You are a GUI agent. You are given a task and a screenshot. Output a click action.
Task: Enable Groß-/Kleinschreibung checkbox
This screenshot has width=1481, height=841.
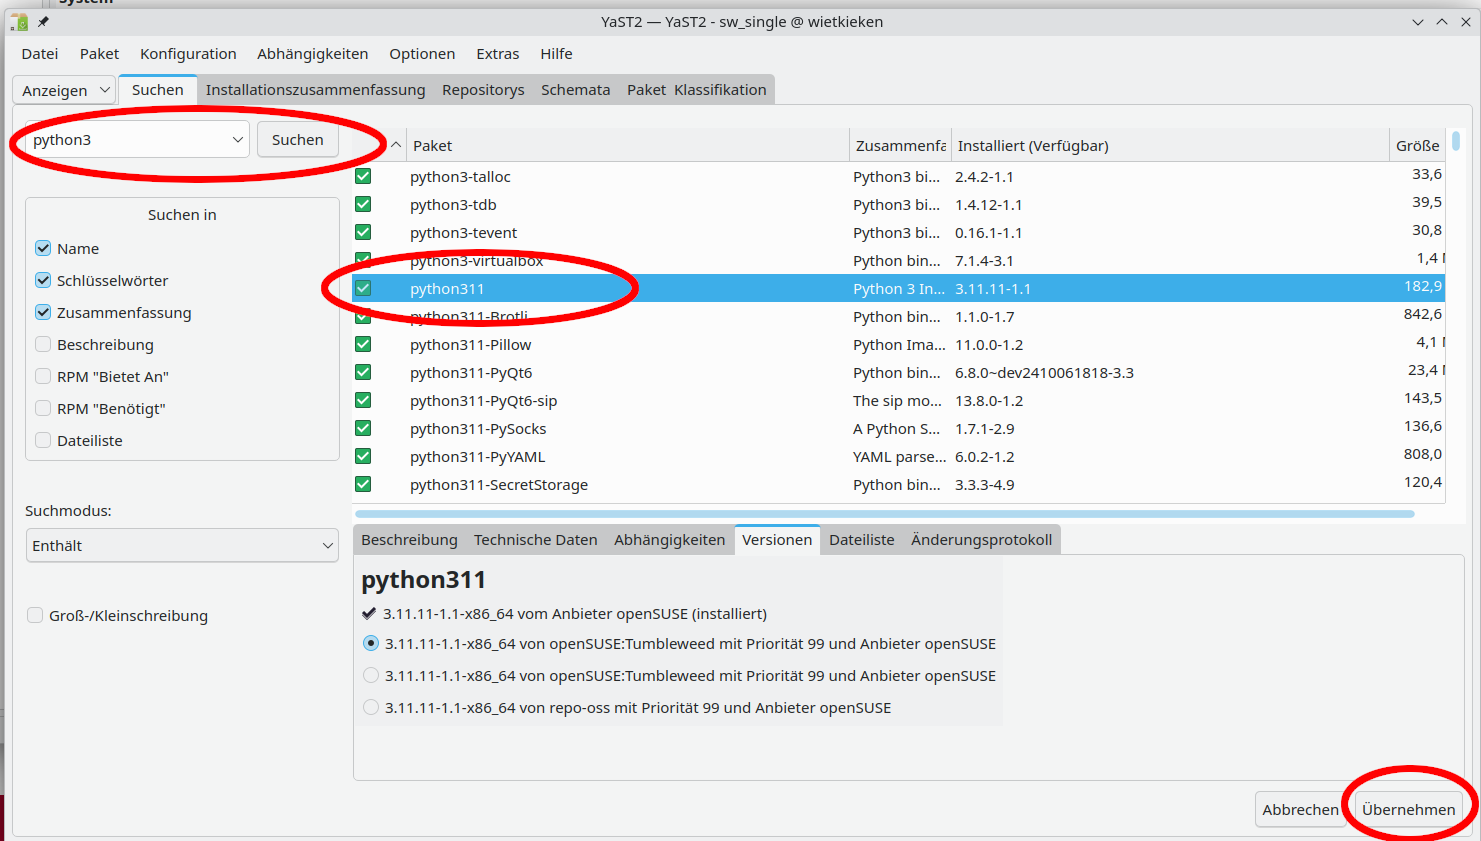tap(35, 616)
